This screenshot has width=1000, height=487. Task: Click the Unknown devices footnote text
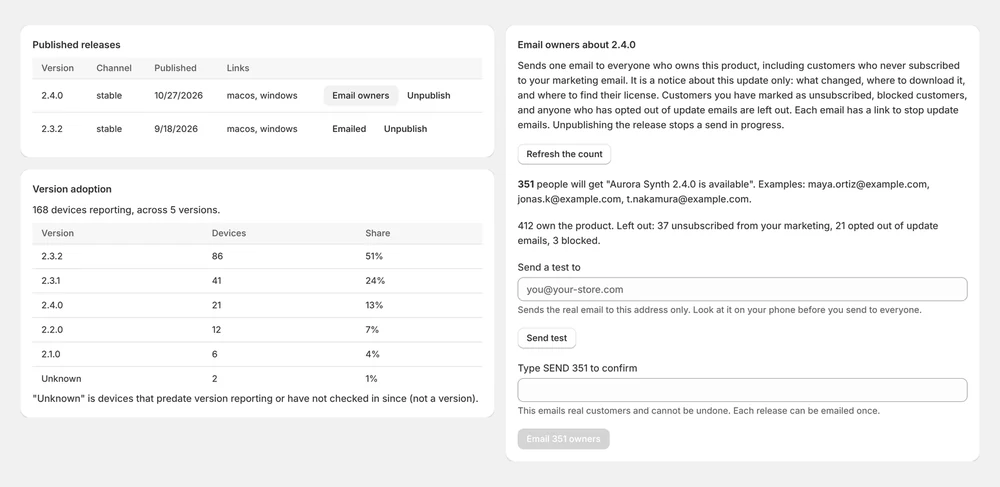255,398
